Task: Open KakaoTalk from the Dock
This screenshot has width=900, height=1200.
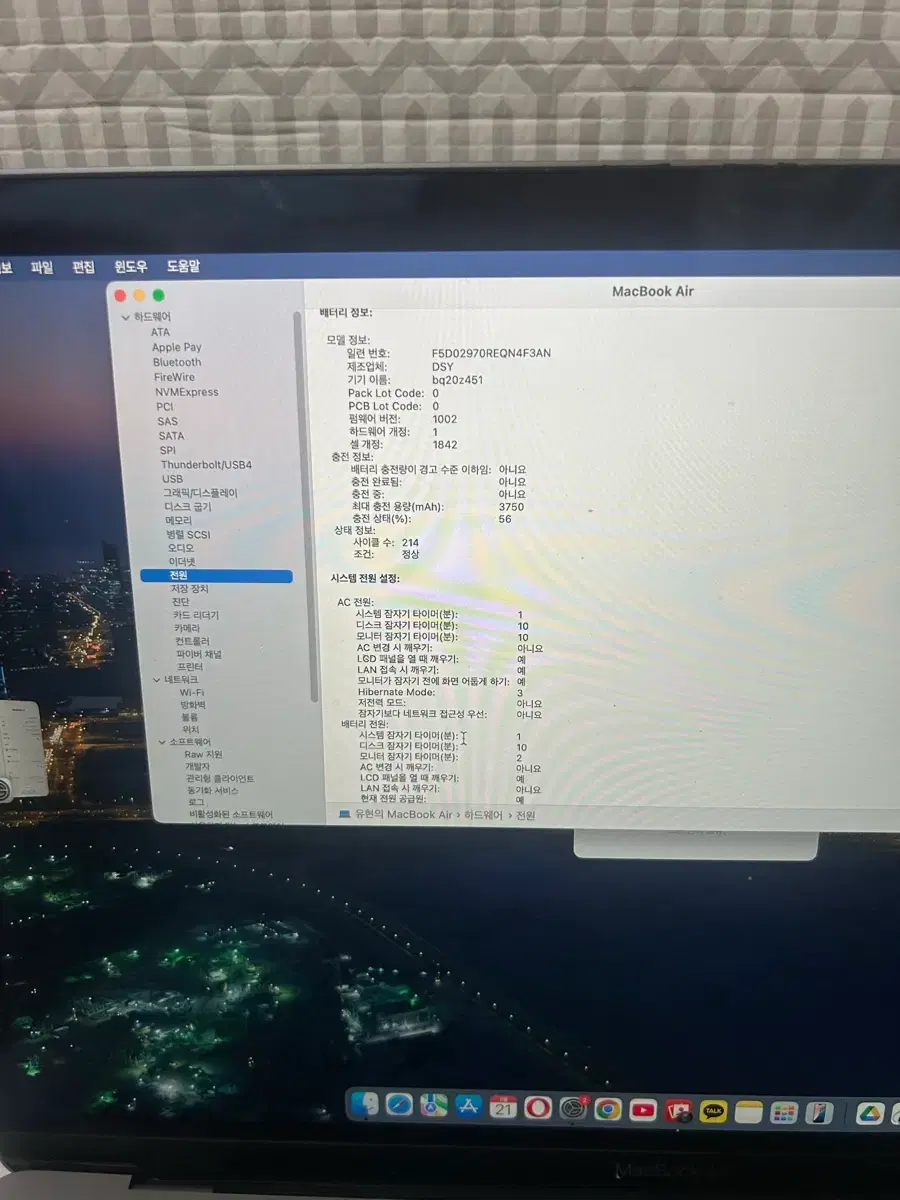Action: click(x=713, y=1112)
